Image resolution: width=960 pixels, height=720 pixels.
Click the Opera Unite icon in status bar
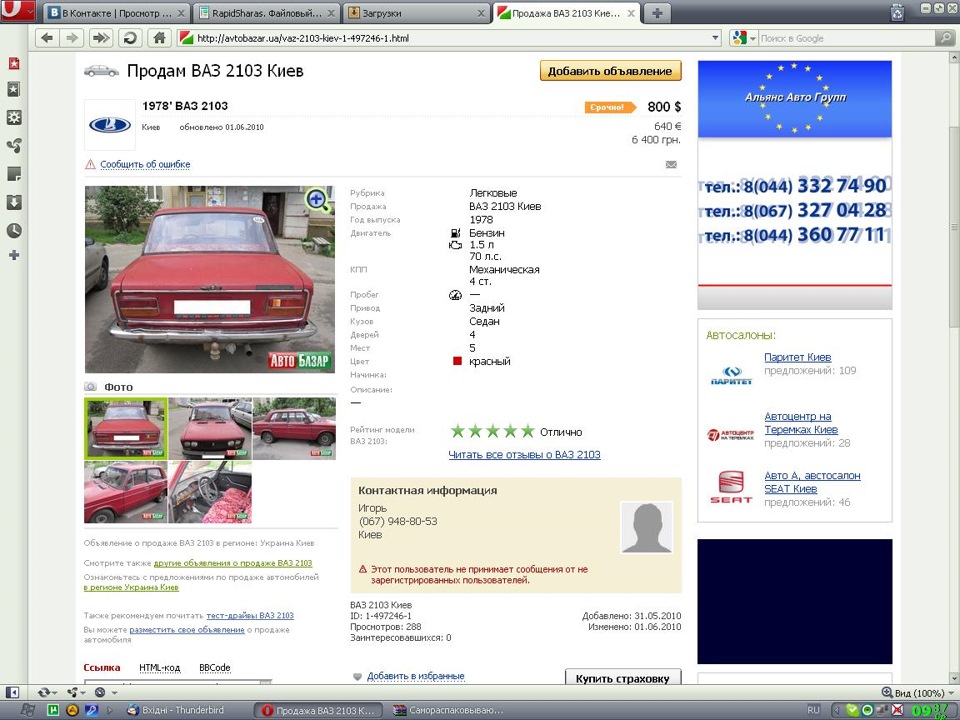[x=73, y=692]
